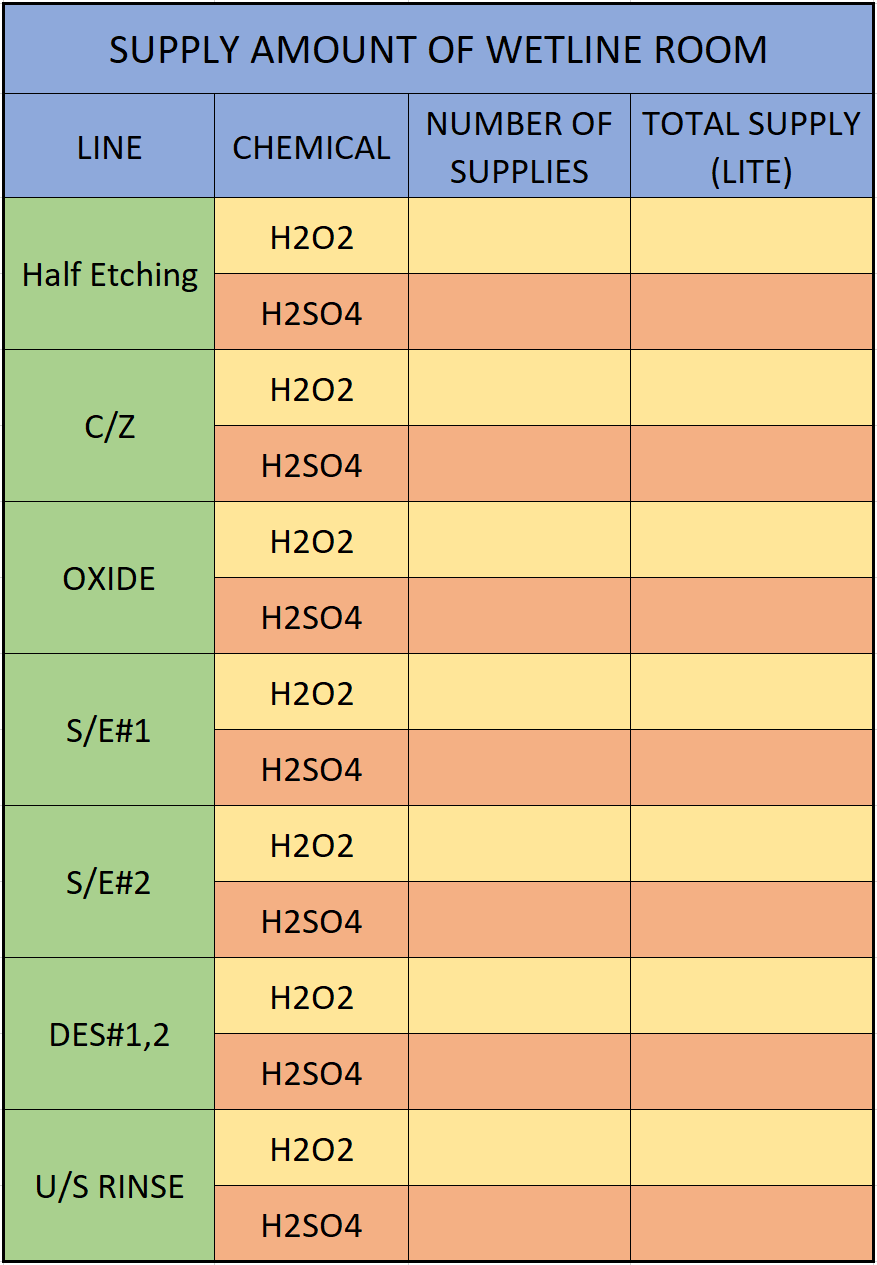Click the S/E#2 line cell
The image size is (877, 1265).
[109, 882]
